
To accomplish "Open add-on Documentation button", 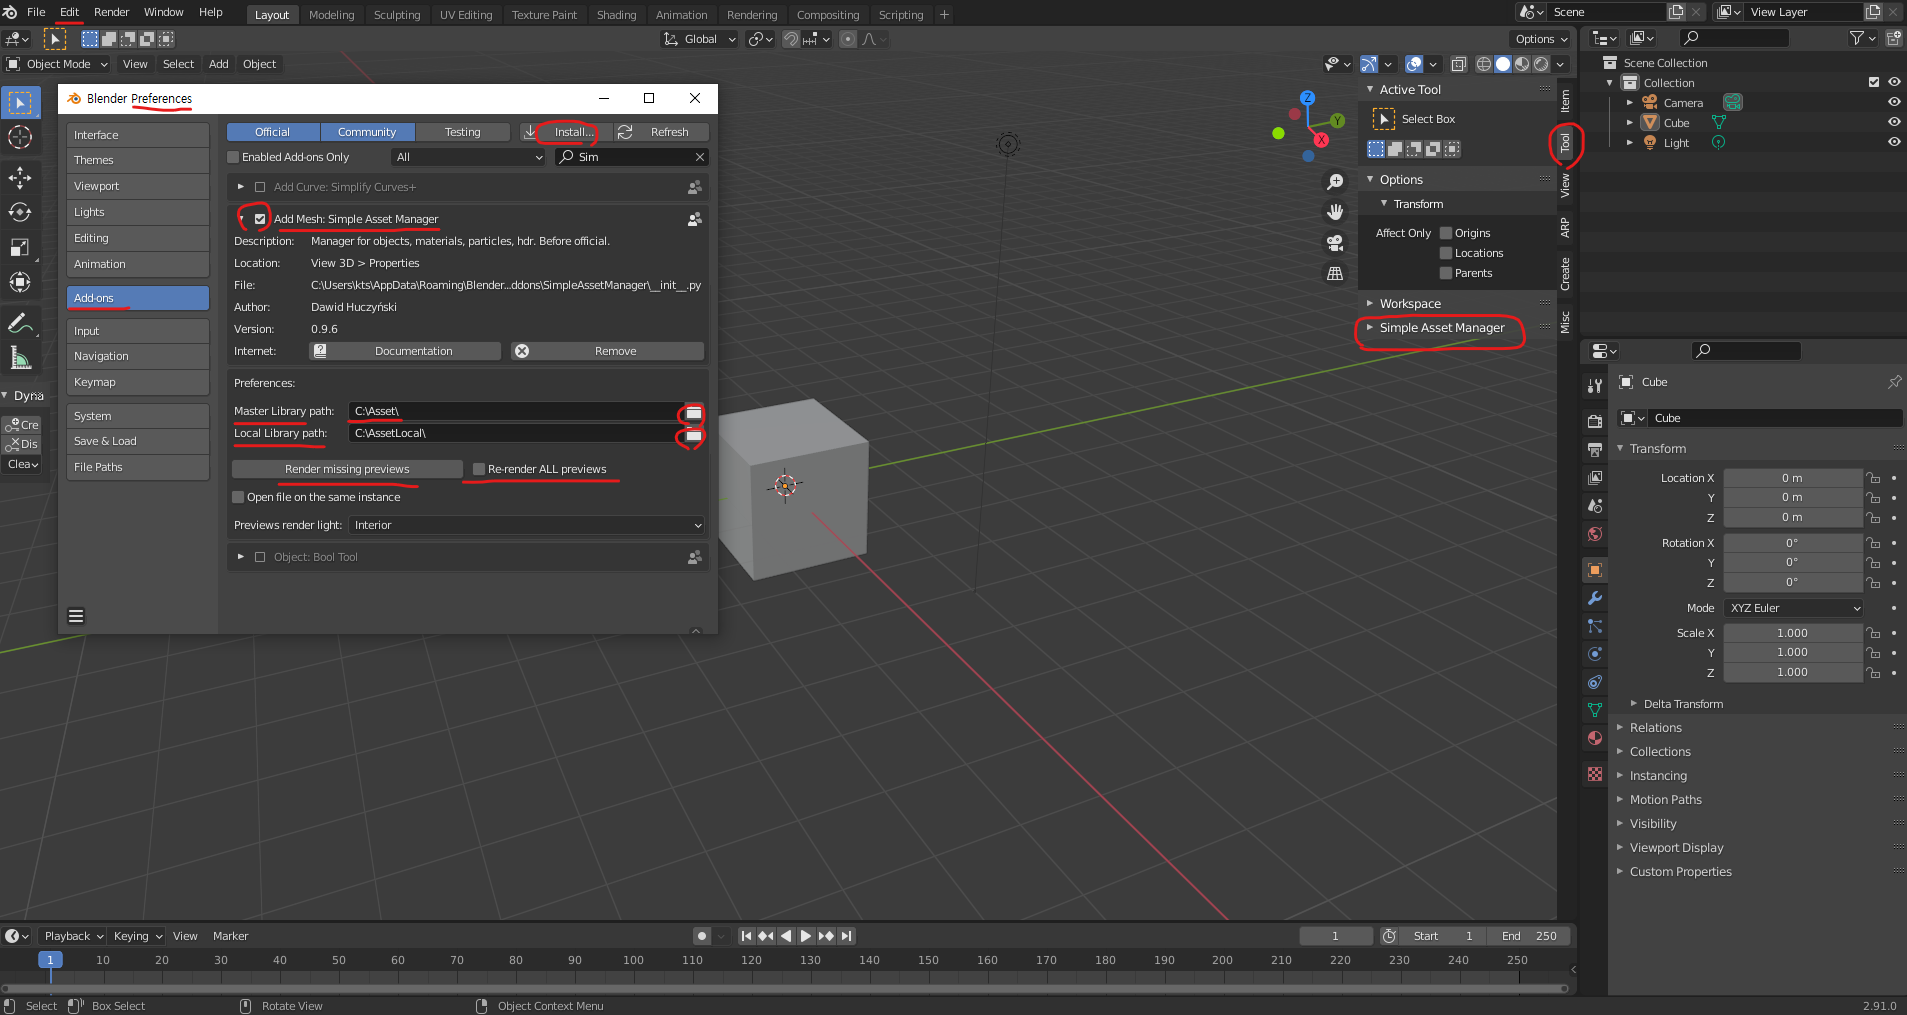I will coord(405,351).
